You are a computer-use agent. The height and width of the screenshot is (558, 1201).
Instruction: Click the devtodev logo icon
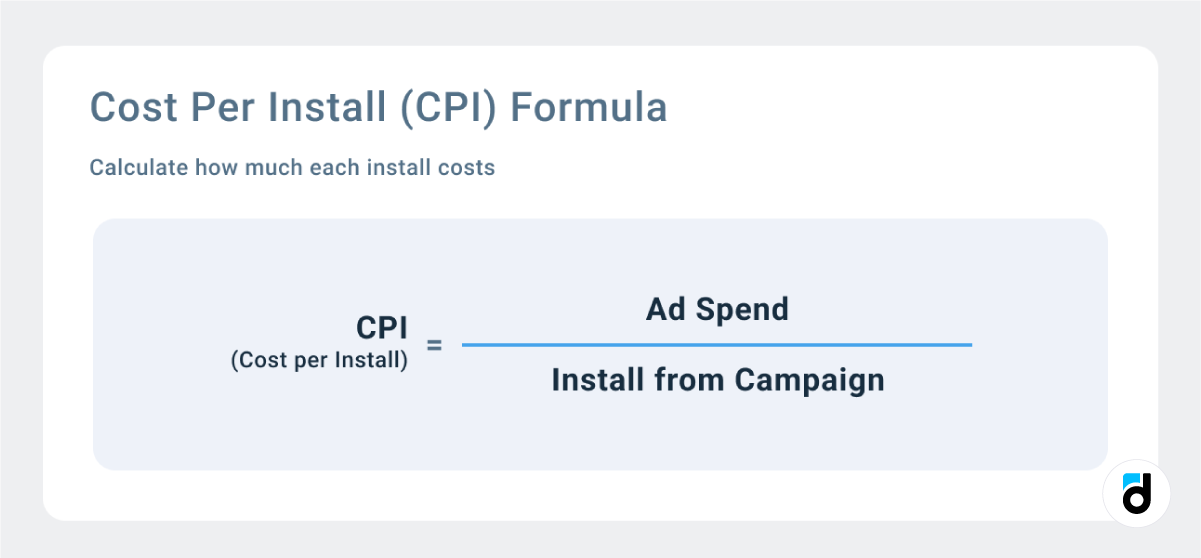1136,493
